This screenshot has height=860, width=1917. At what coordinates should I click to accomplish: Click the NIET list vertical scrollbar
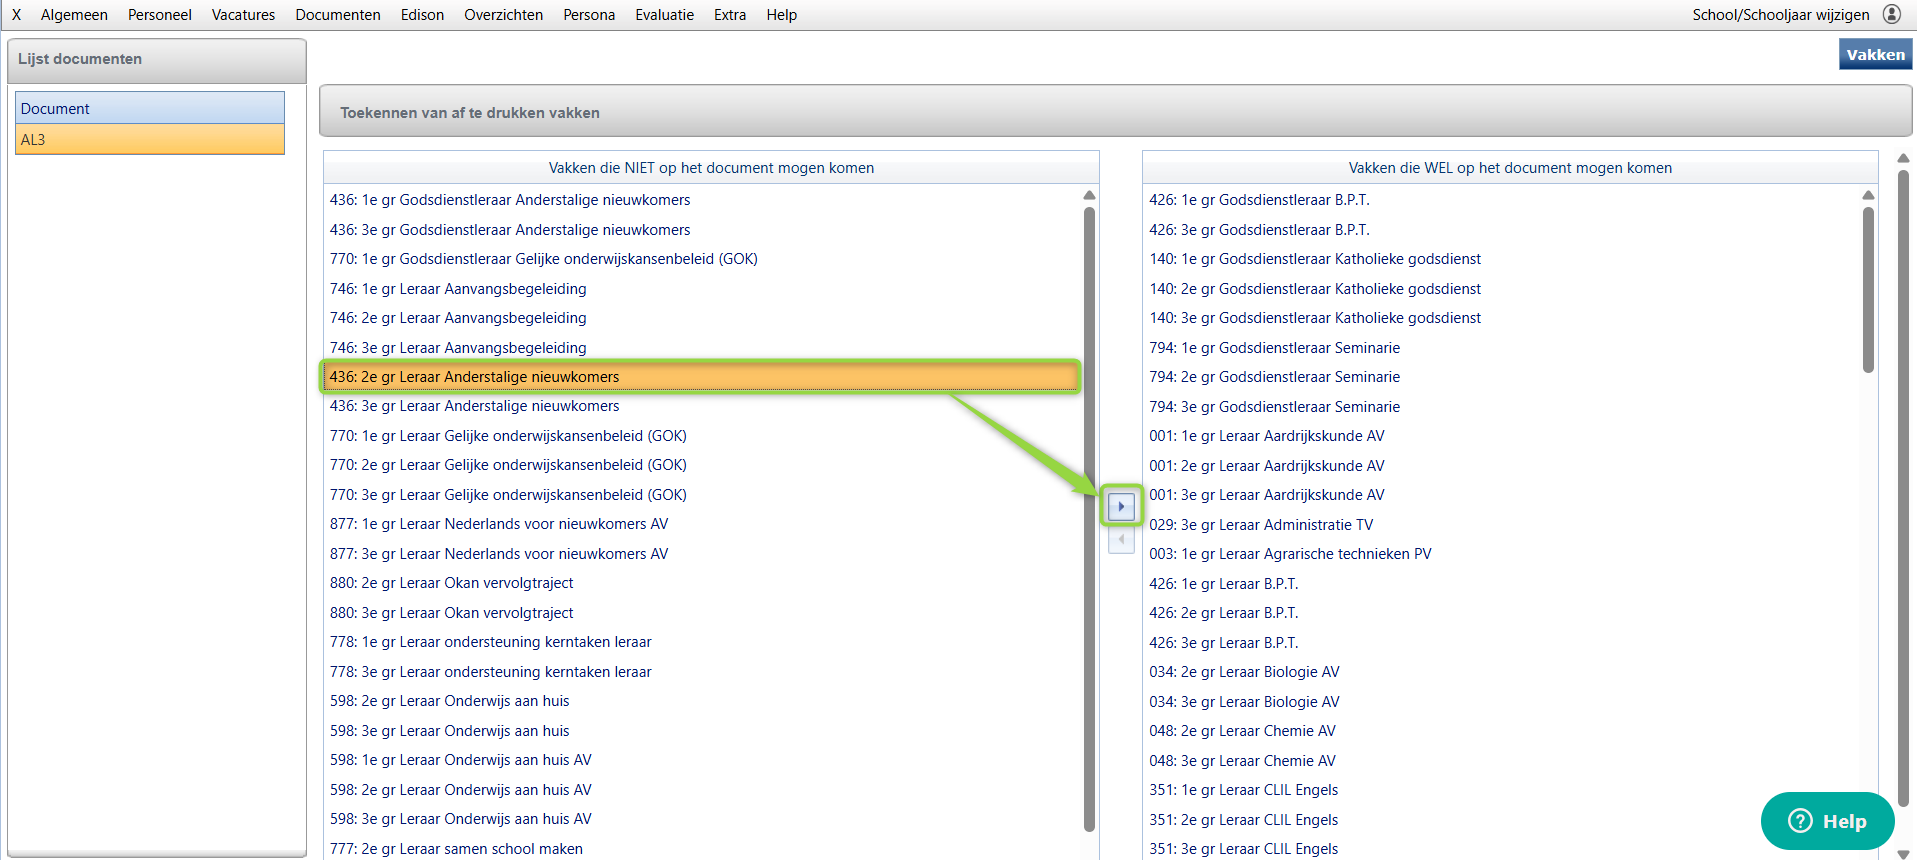(1089, 520)
